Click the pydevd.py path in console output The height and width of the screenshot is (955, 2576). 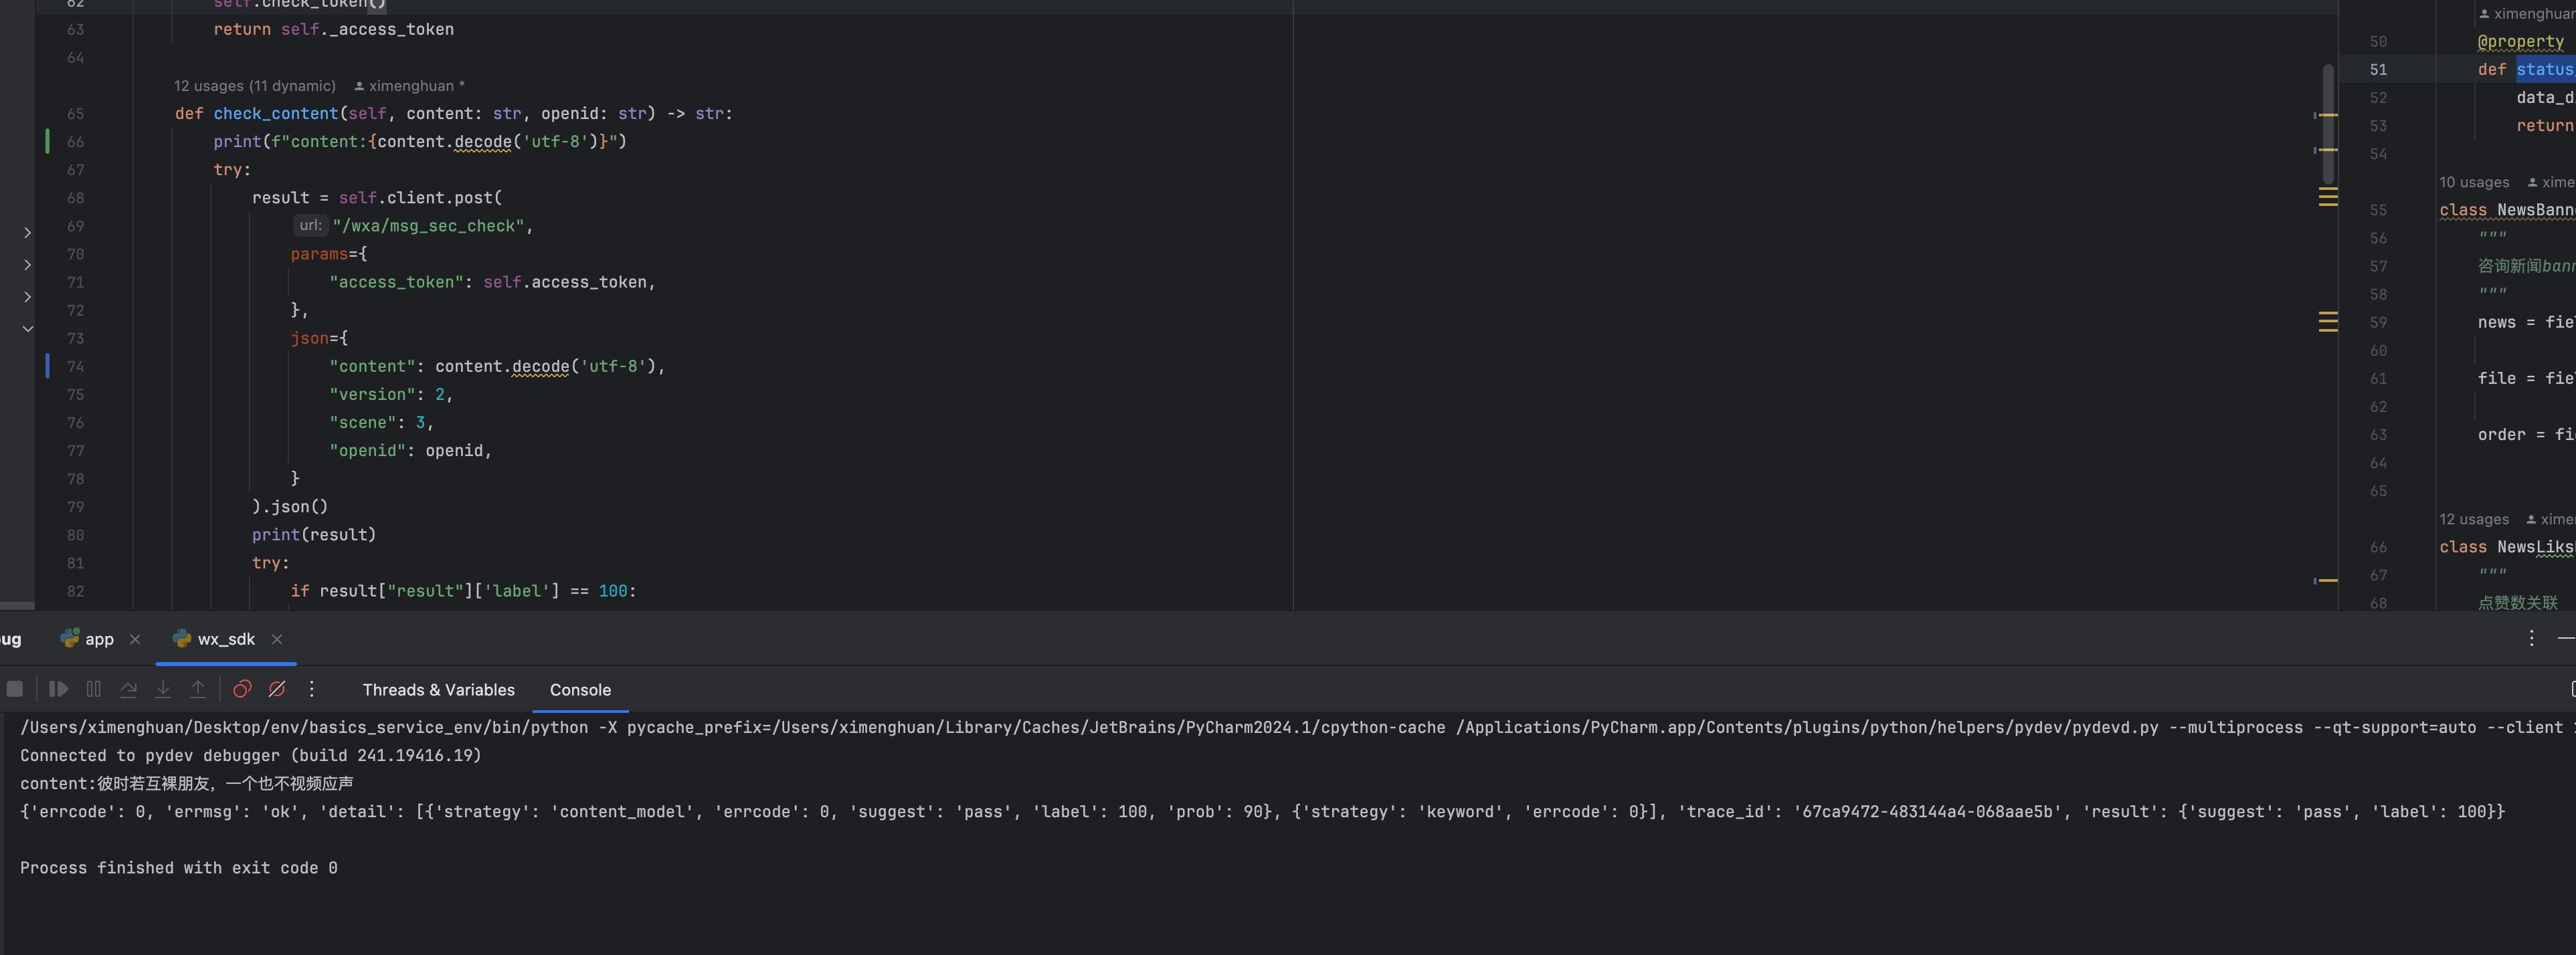click(x=1807, y=727)
